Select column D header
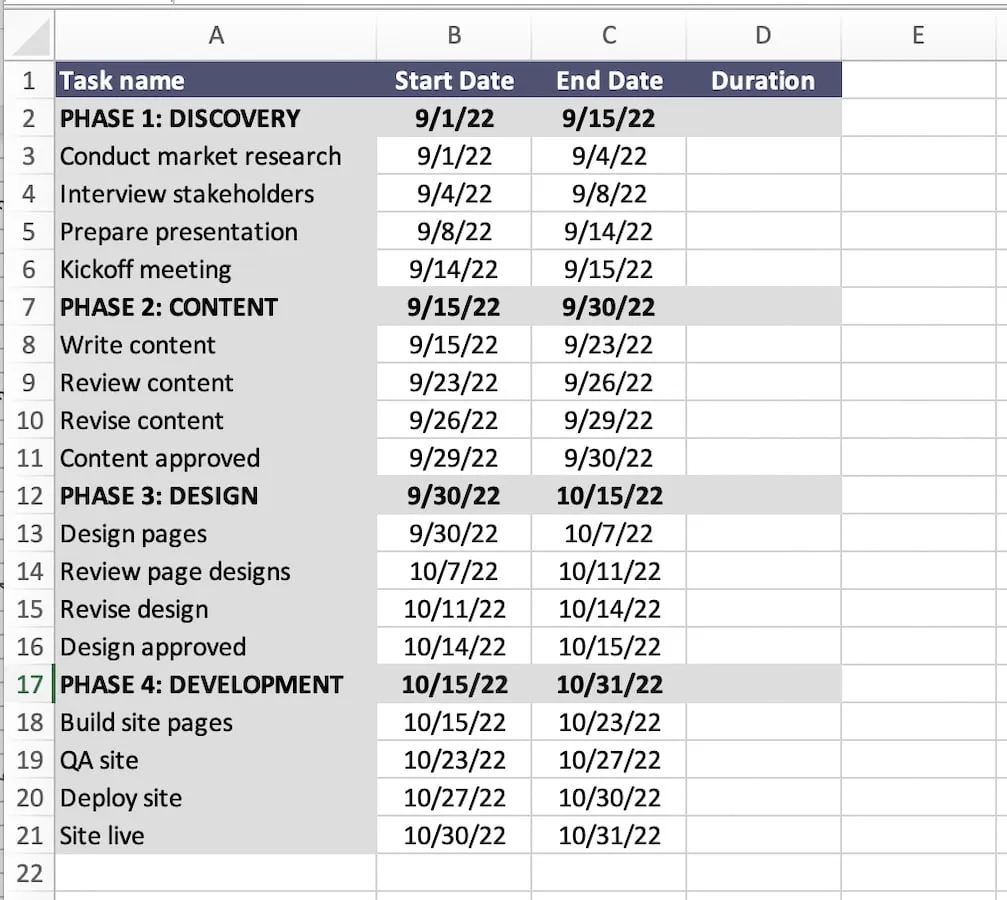This screenshot has height=900, width=1007. pyautogui.click(x=762, y=35)
